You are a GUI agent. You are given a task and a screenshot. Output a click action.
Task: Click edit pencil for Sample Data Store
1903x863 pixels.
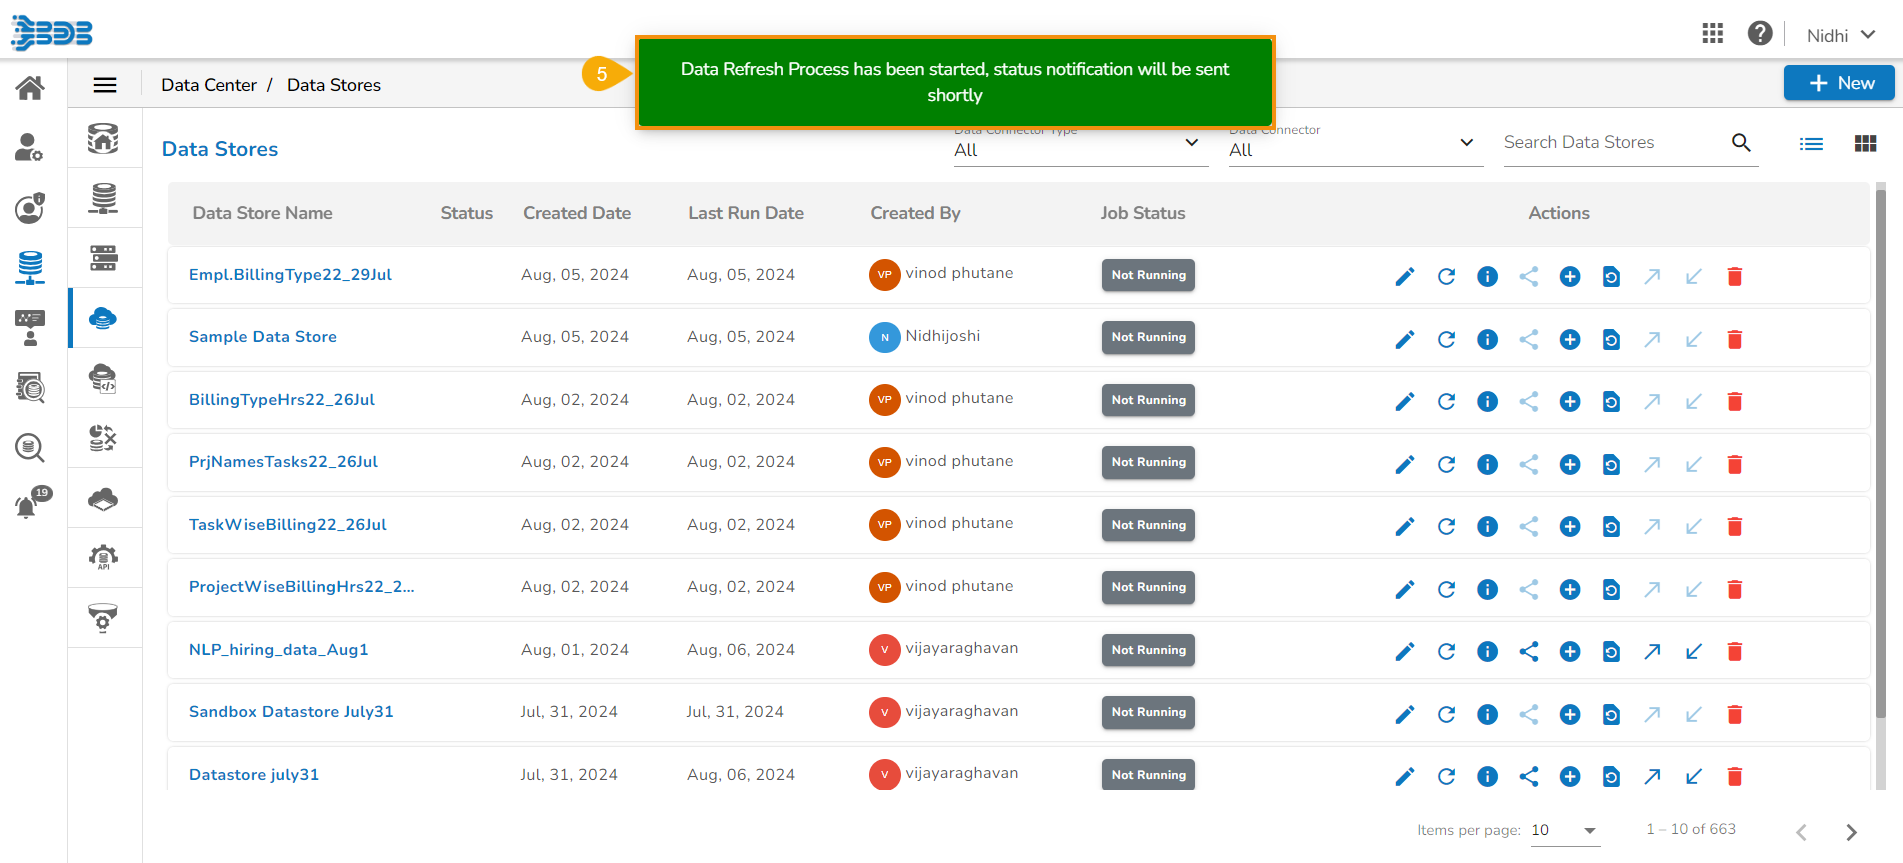(x=1405, y=340)
